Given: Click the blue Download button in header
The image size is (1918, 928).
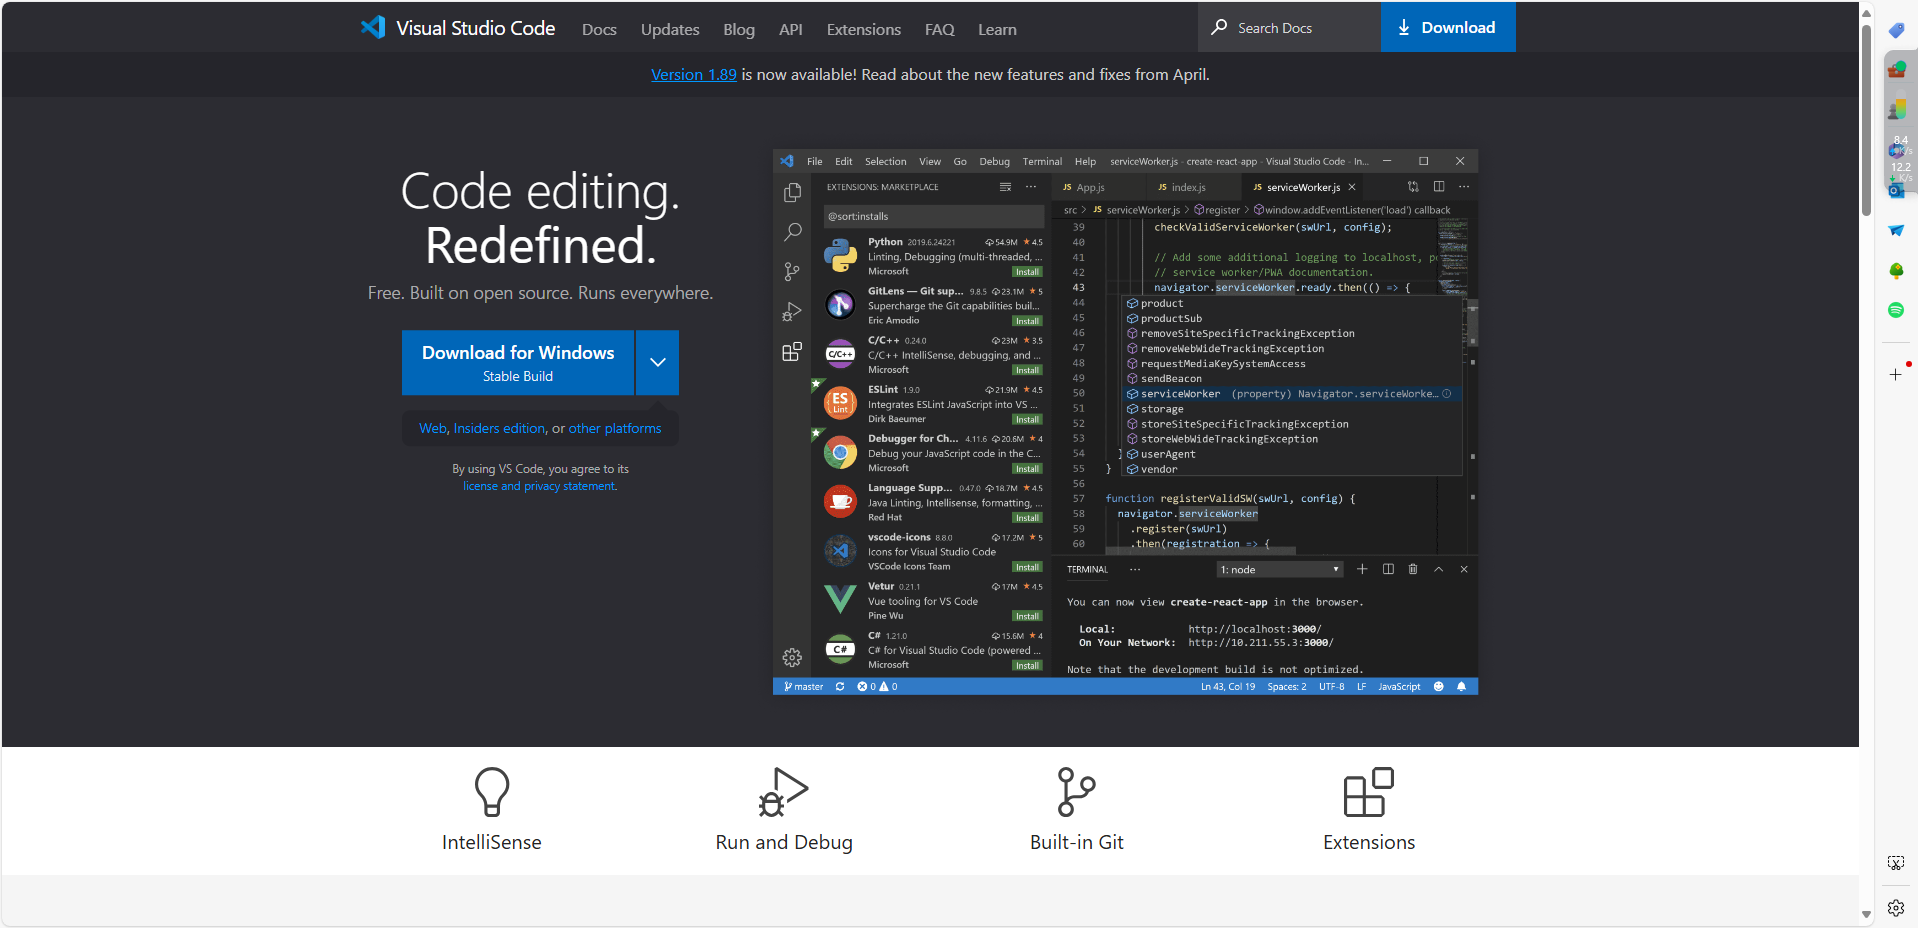Looking at the screenshot, I should (1448, 27).
